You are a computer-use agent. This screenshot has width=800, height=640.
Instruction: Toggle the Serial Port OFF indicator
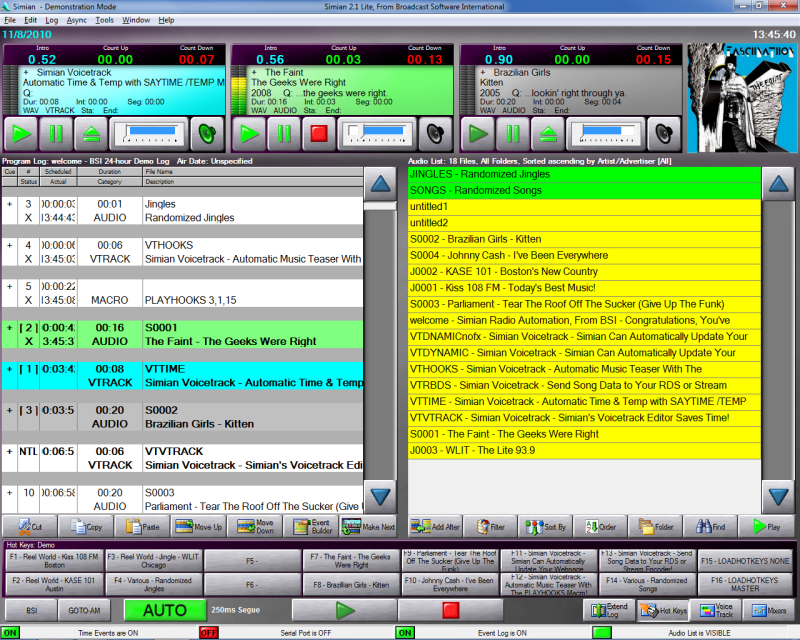coord(208,632)
